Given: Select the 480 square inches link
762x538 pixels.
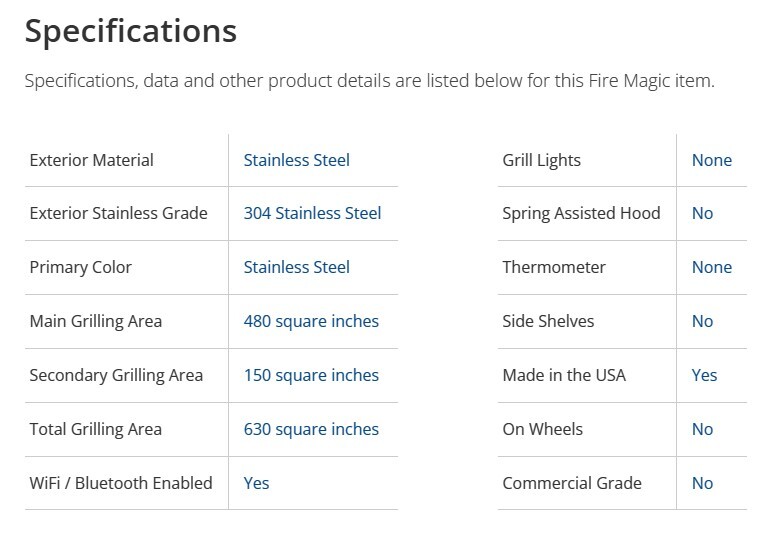Looking at the screenshot, I should [x=311, y=321].
